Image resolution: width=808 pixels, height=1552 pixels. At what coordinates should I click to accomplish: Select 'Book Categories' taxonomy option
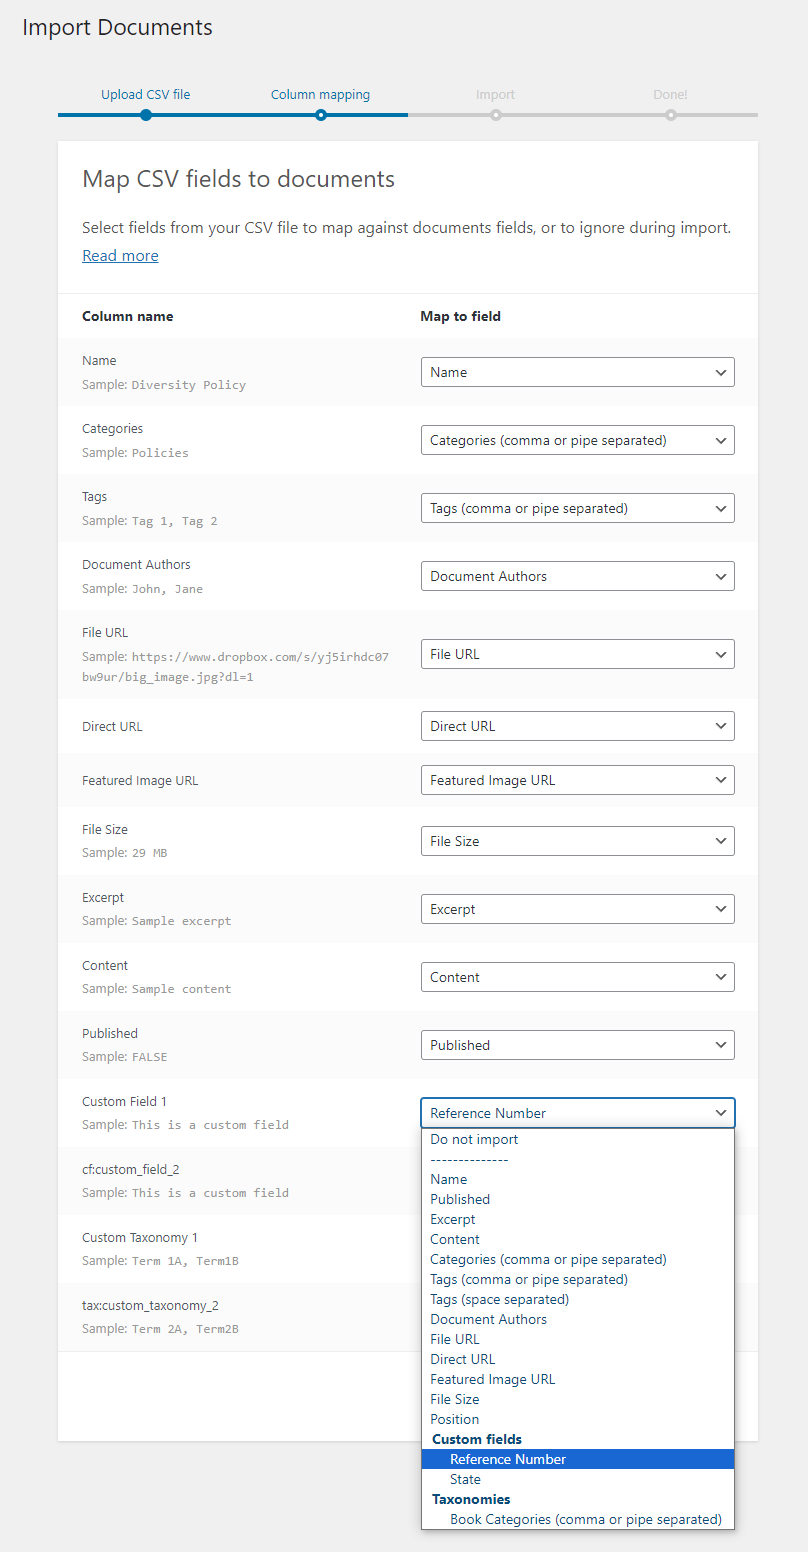[x=585, y=1519]
